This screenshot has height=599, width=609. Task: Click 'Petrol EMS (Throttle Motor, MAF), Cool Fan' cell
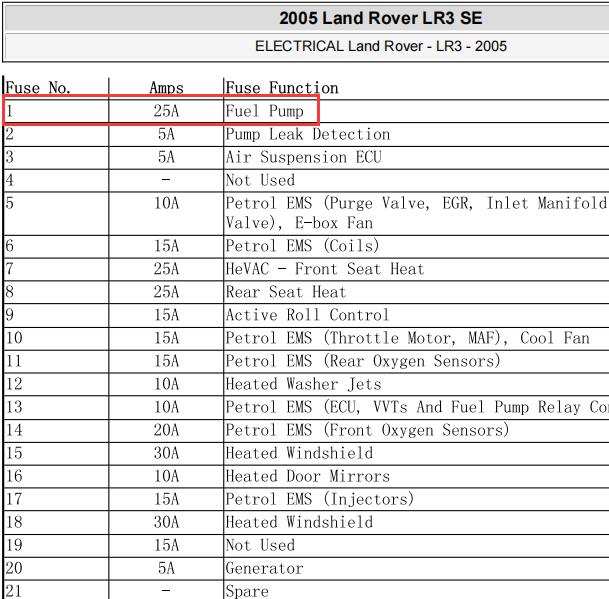408,338
